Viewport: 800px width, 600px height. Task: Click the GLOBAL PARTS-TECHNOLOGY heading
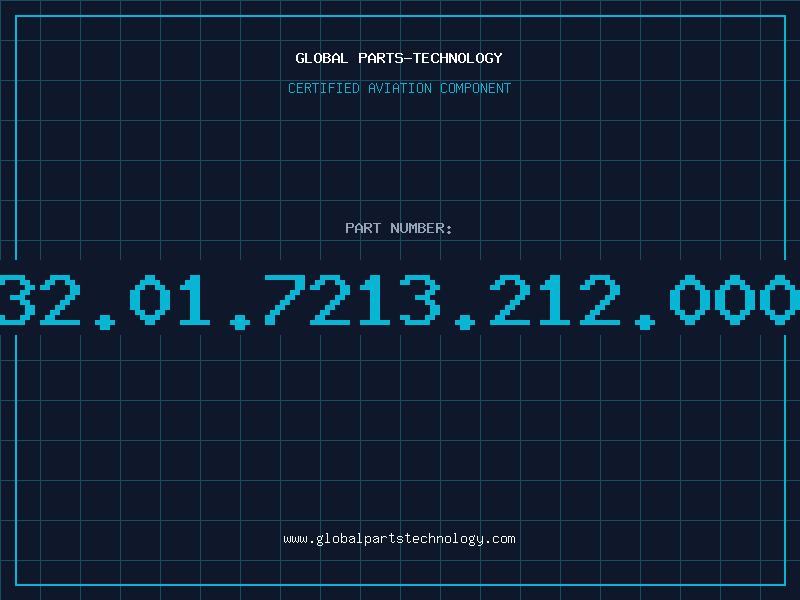point(399,58)
